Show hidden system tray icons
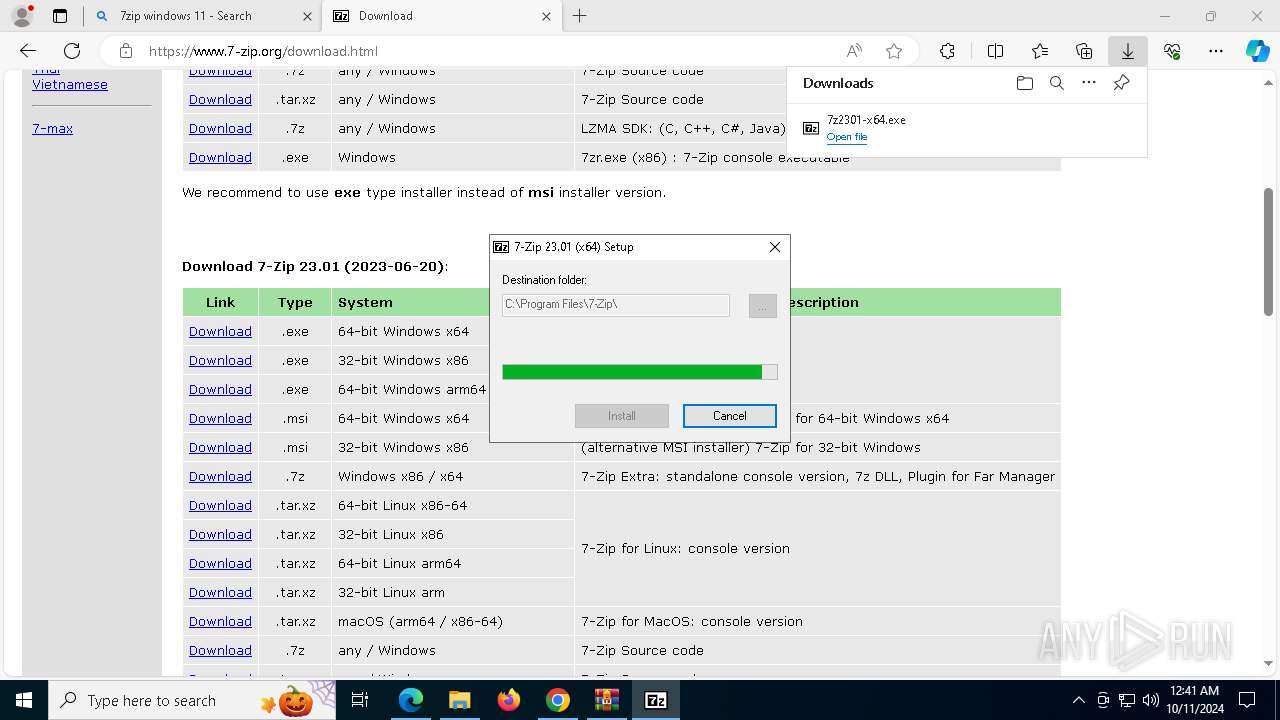The width and height of the screenshot is (1280, 720). pos(1078,700)
